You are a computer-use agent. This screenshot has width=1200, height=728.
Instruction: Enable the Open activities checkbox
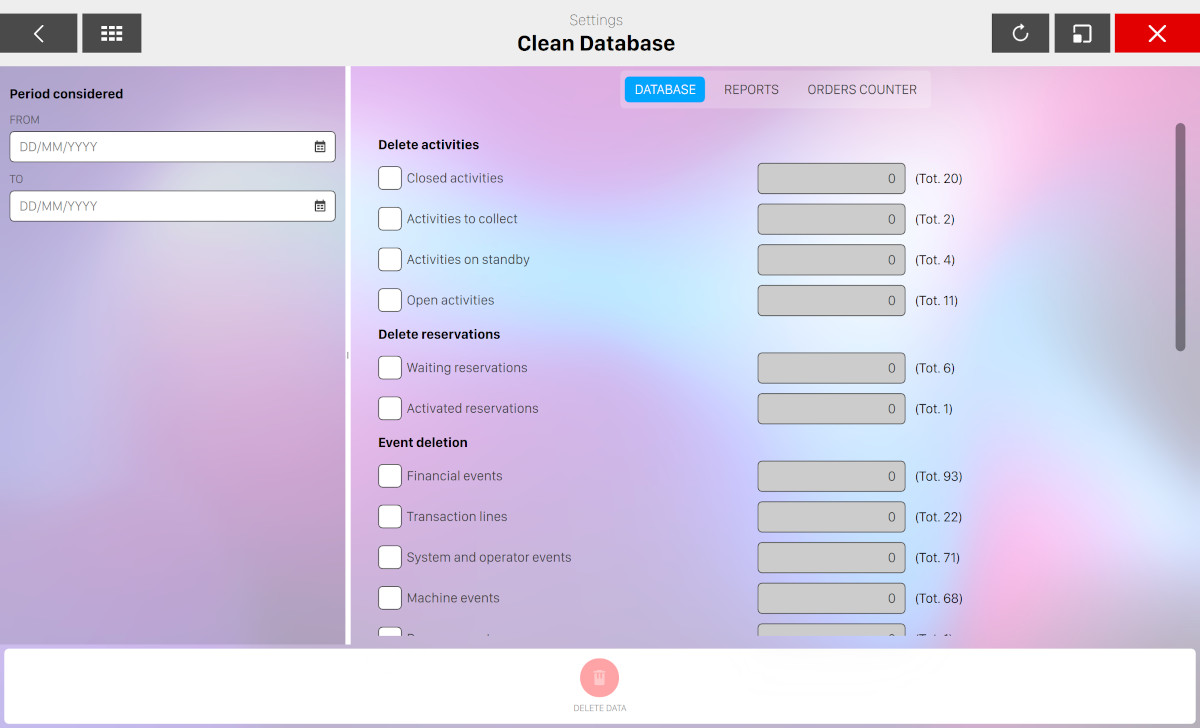(x=390, y=300)
